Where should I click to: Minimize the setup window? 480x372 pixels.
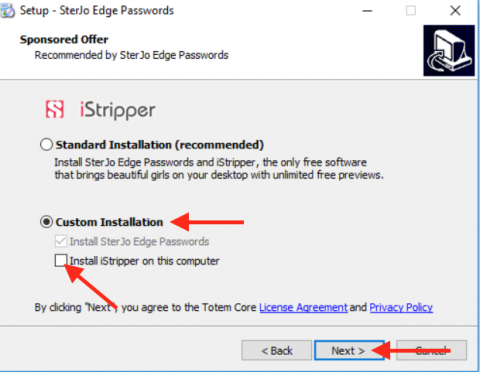coord(367,11)
